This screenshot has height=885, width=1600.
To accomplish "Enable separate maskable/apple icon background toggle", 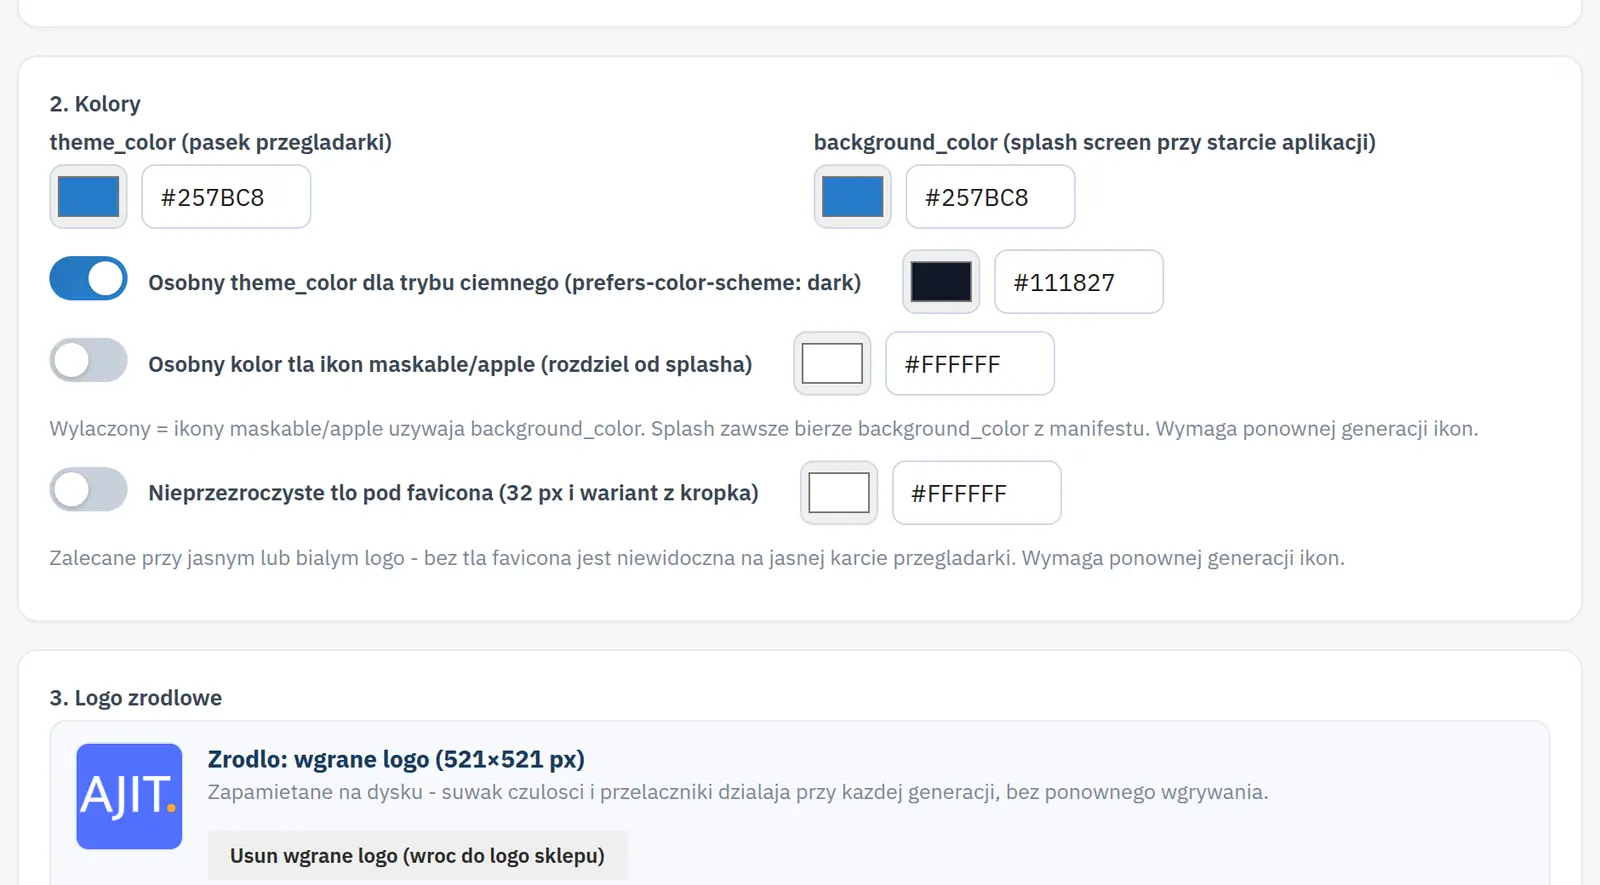I will pos(88,361).
